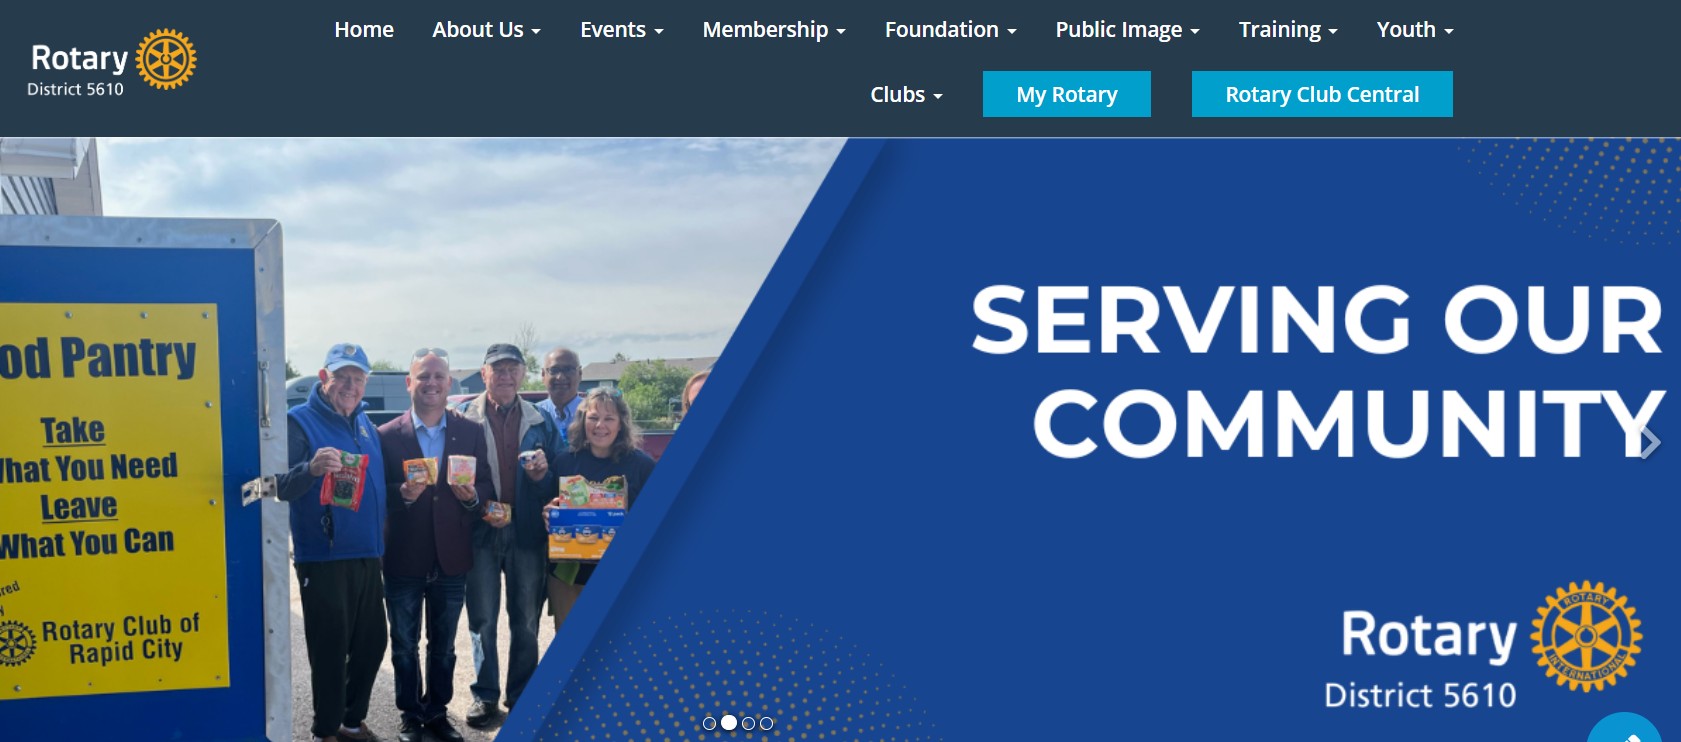Expand the About Us dropdown
1681x742 pixels.
[x=486, y=30]
